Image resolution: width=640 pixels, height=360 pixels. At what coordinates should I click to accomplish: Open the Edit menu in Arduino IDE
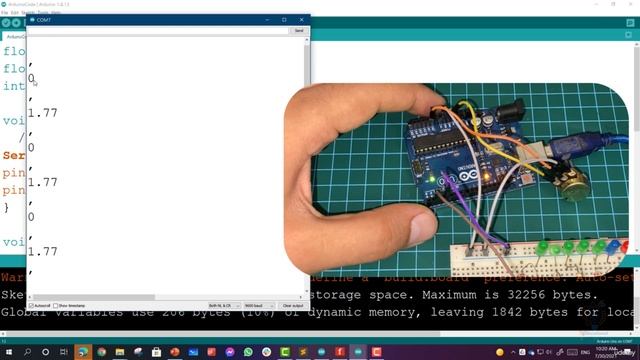coord(15,13)
